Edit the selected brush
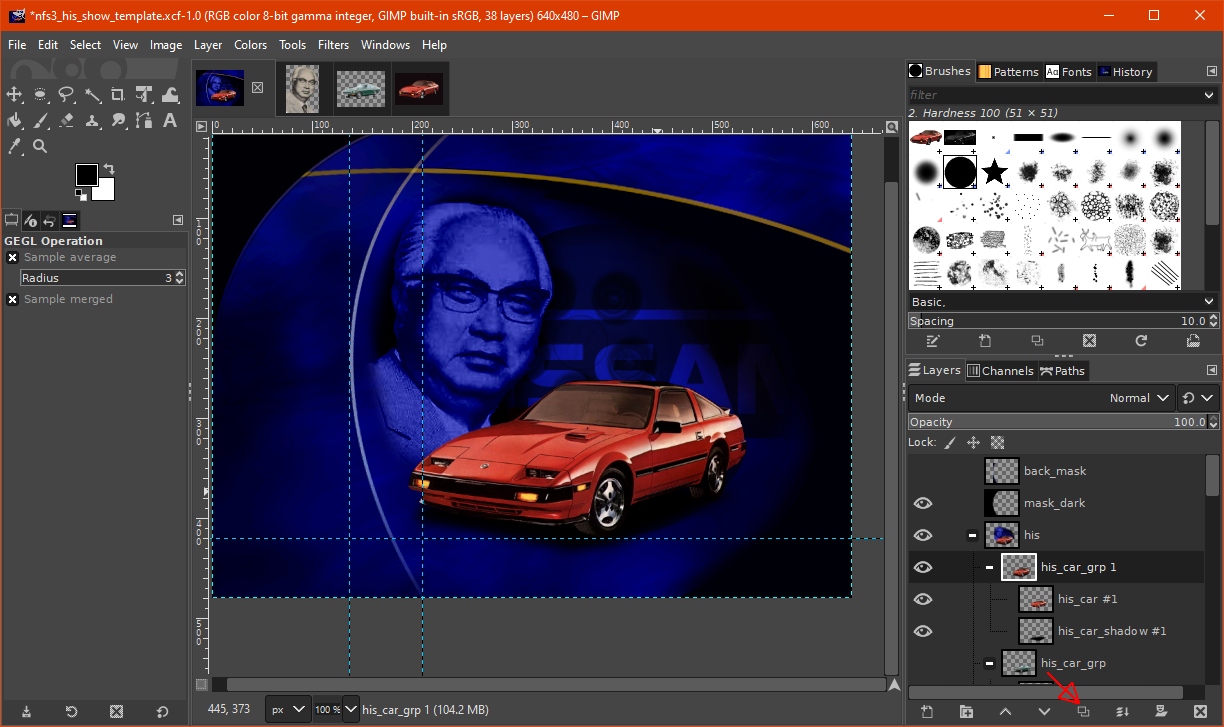The image size is (1224, 727). point(933,341)
